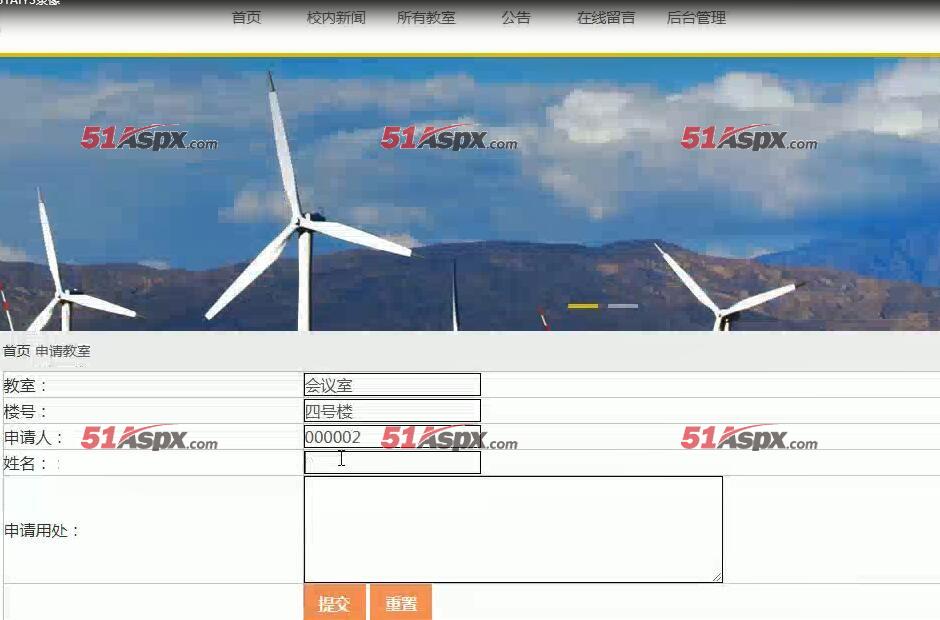The image size is (940, 620).
Task: Clear the form with 重置 button
Action: point(401,603)
